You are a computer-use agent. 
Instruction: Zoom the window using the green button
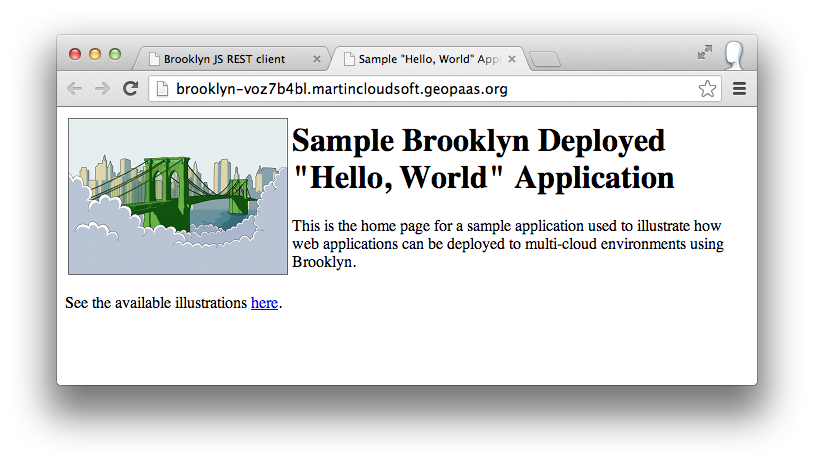115,54
